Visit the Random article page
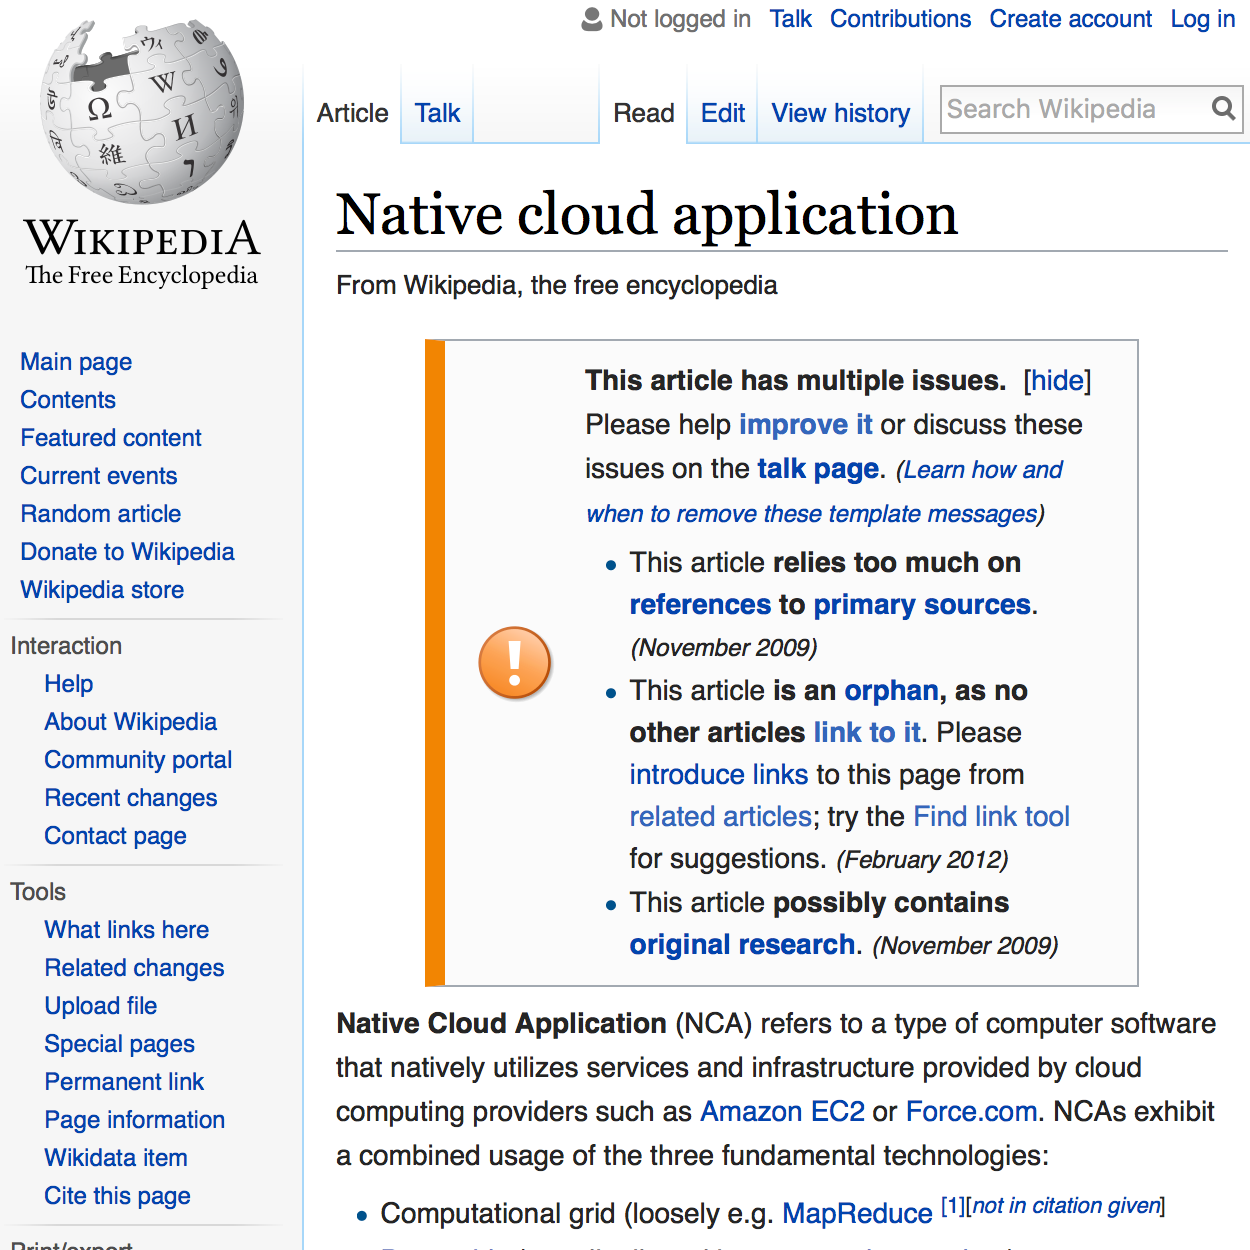Screen dimensions: 1250x1250 pyautogui.click(x=100, y=513)
